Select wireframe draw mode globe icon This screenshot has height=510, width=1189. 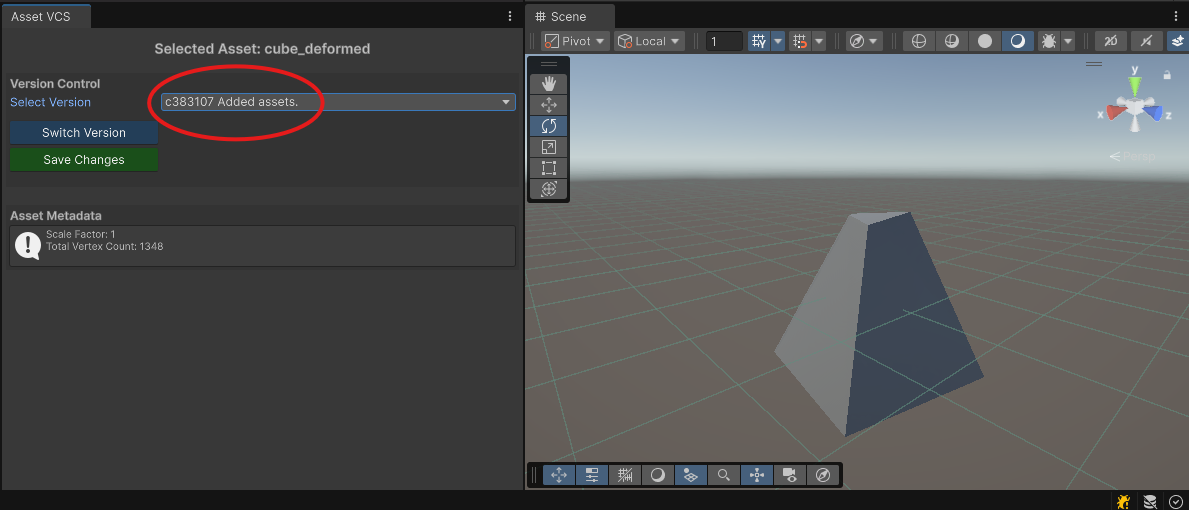pyautogui.click(x=918, y=41)
